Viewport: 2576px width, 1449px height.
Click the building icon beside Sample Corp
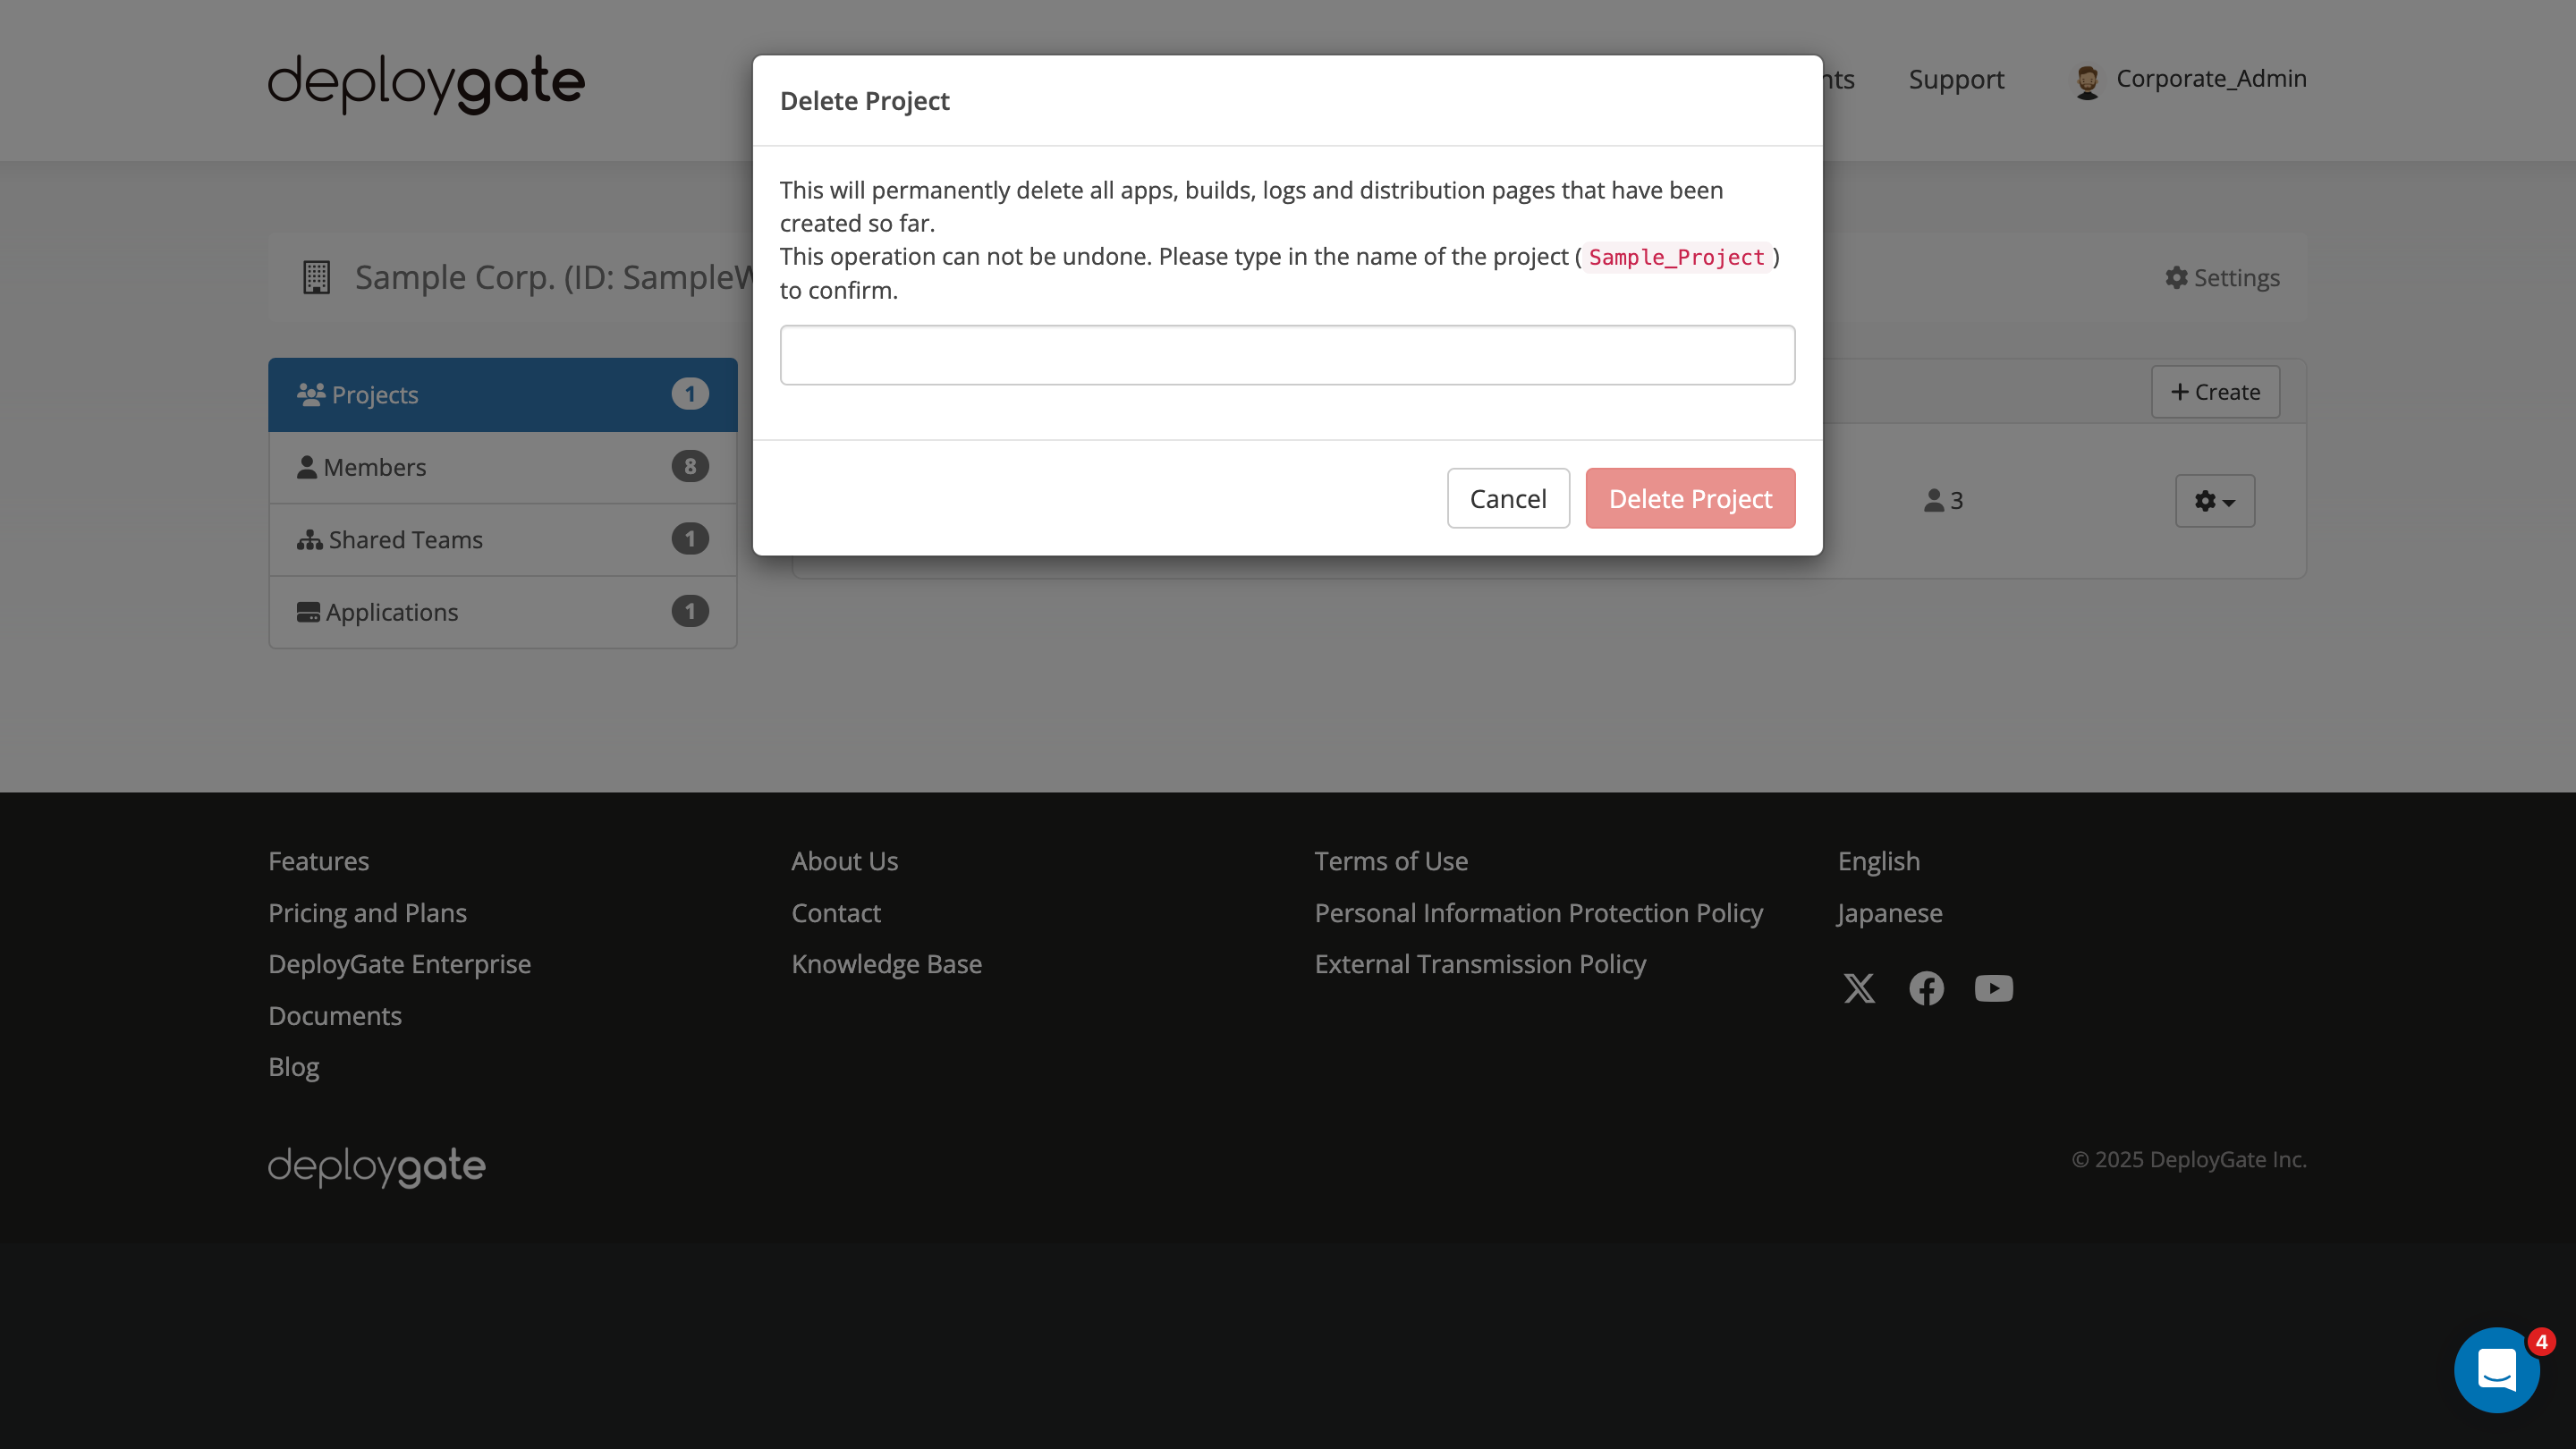pos(316,277)
